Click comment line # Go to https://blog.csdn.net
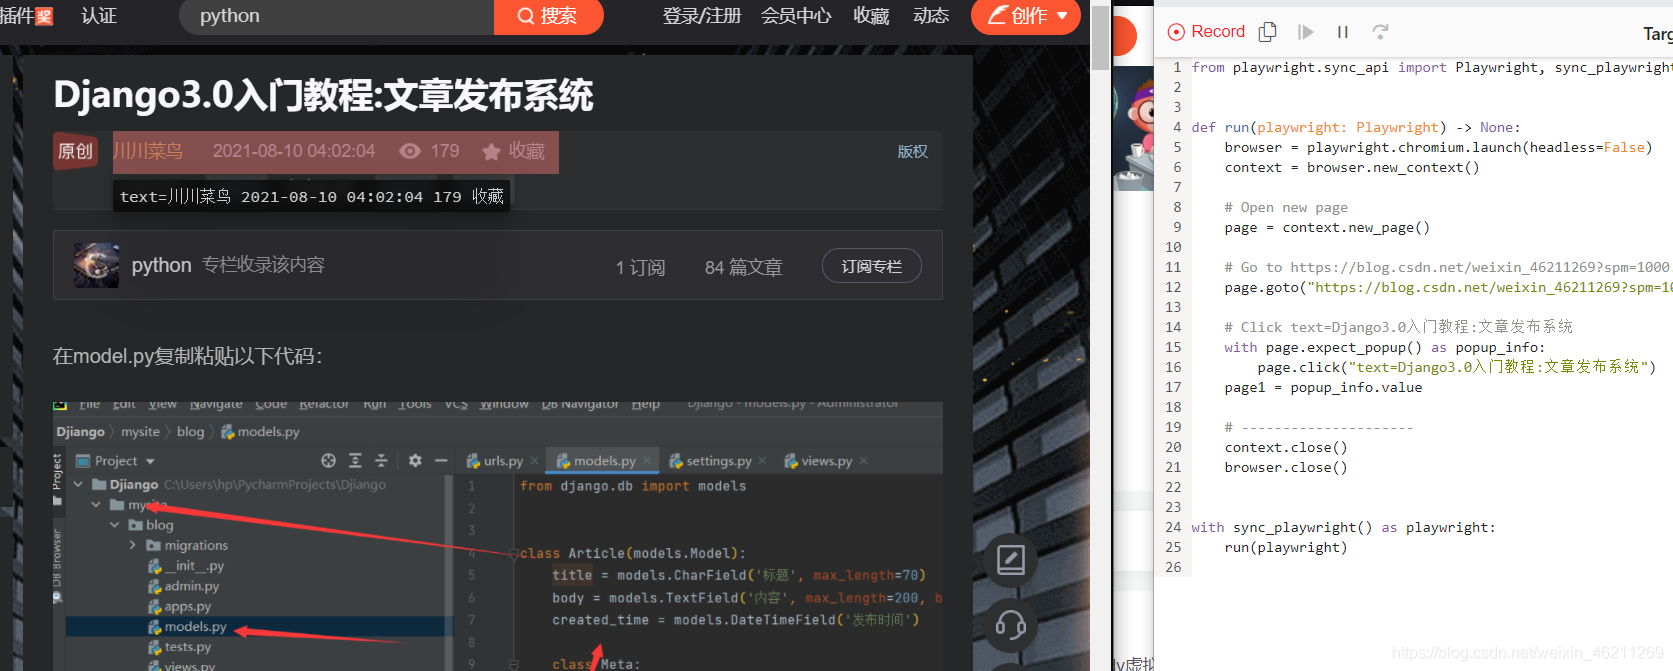The height and width of the screenshot is (671, 1673). tap(1447, 267)
